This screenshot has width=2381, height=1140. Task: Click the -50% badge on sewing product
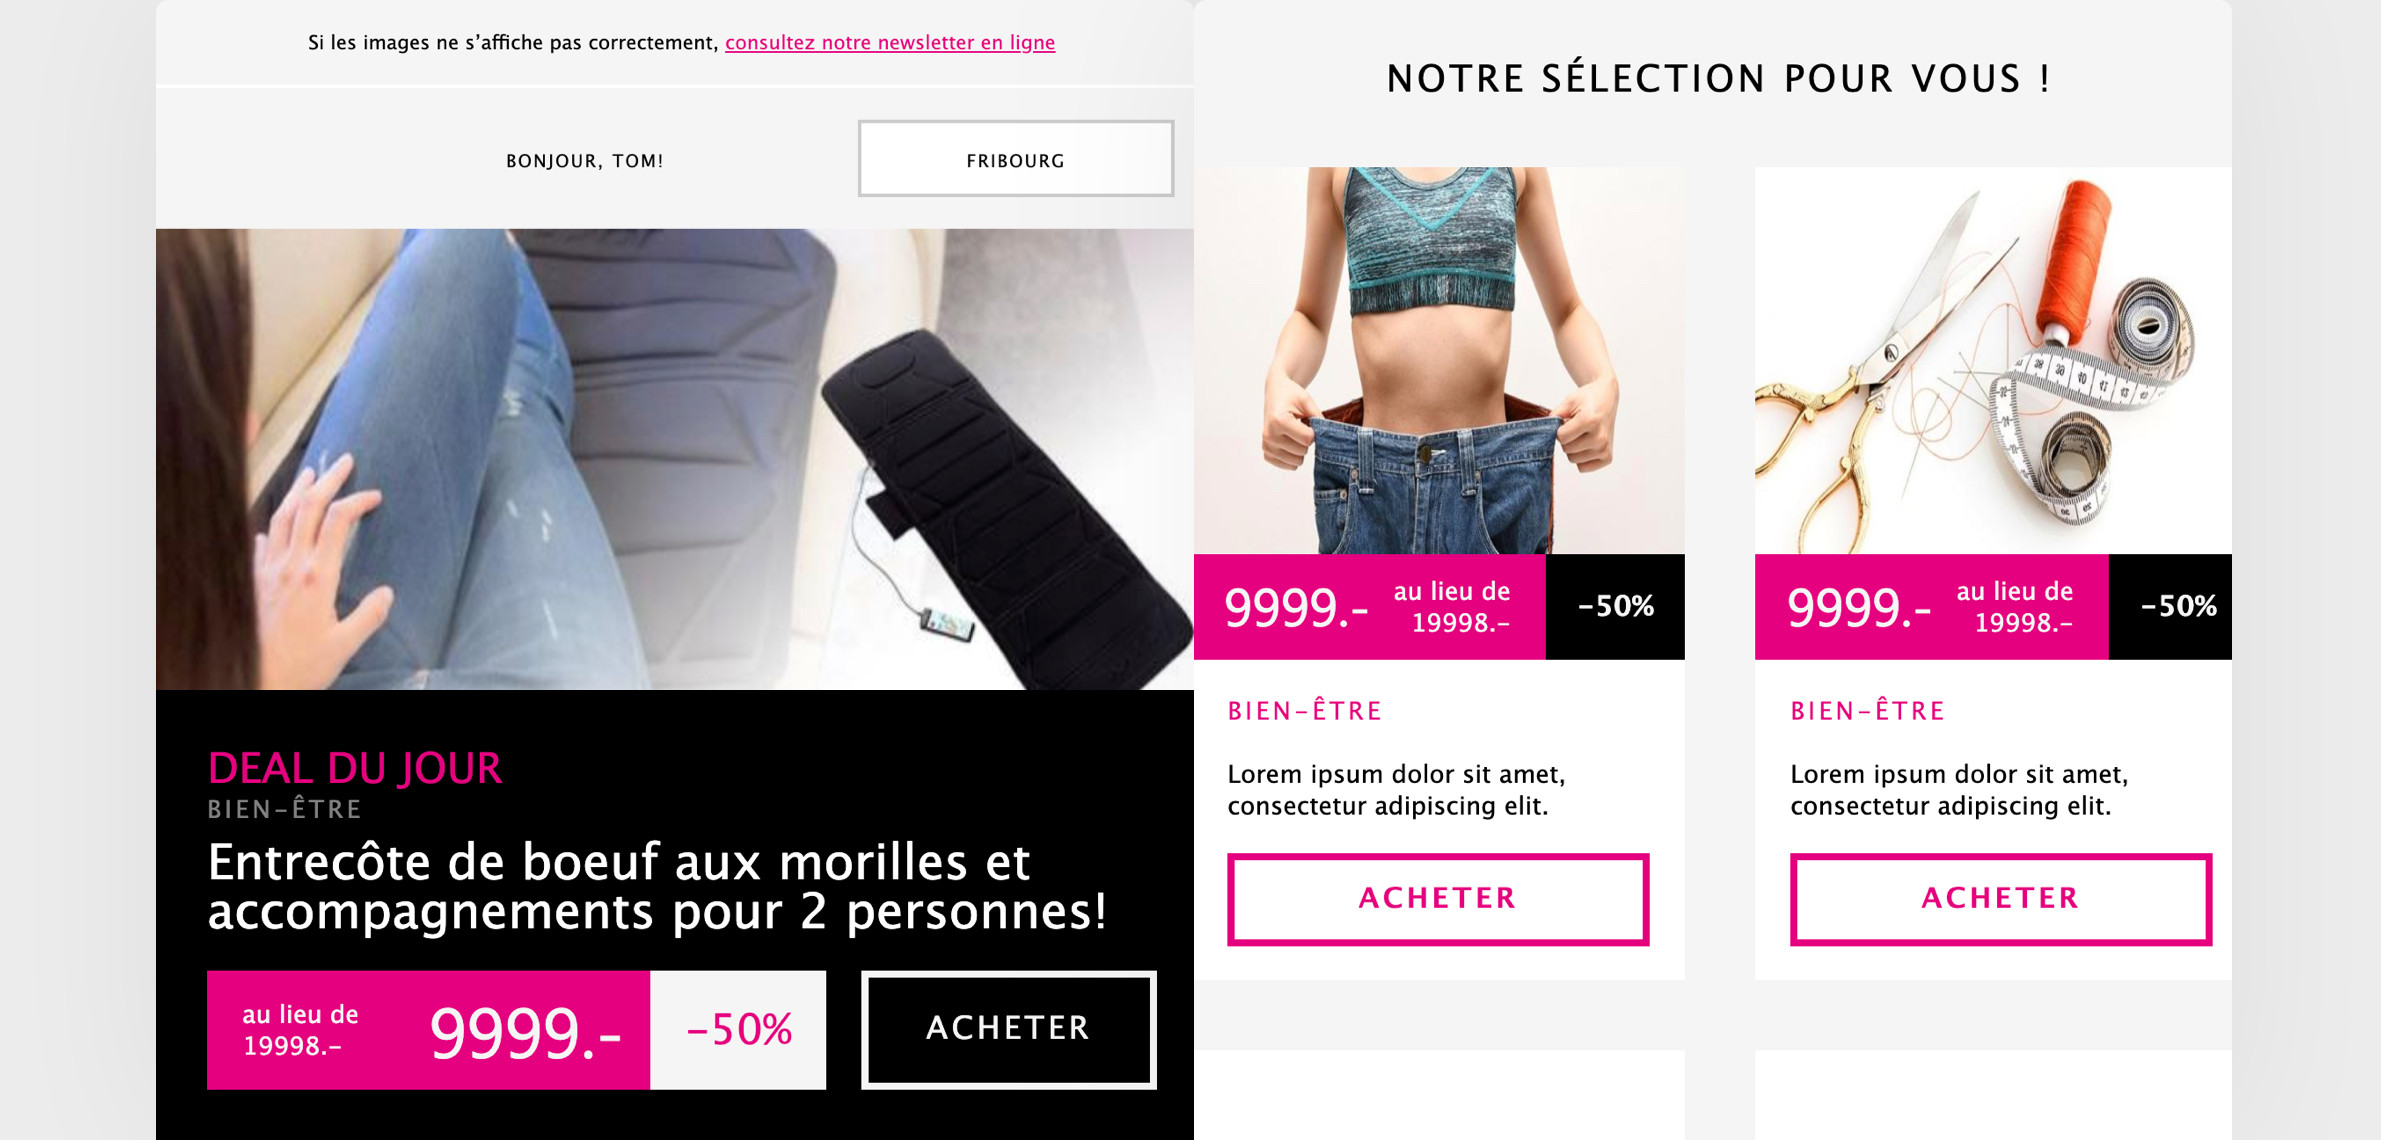(2171, 607)
